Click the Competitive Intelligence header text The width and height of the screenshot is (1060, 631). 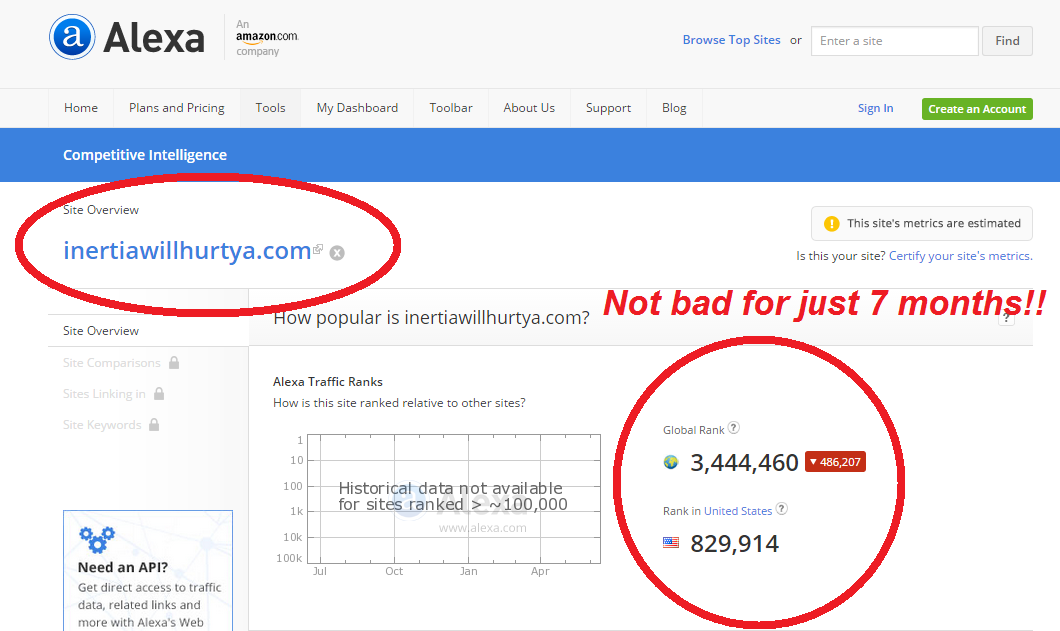145,155
